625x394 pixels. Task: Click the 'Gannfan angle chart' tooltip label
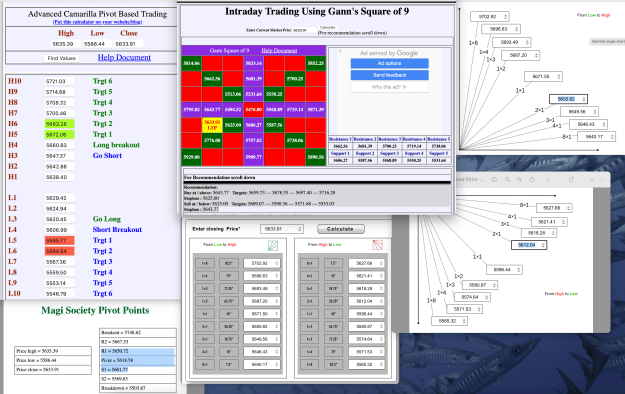[x=607, y=41]
